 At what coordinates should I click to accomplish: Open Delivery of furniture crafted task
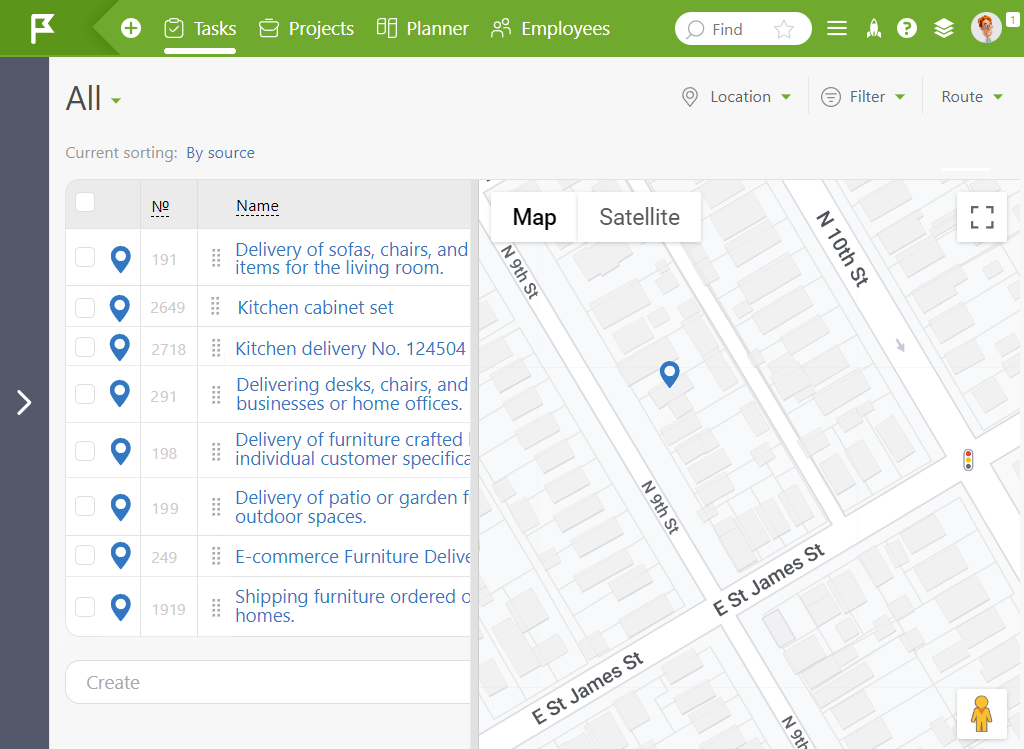coord(353,449)
